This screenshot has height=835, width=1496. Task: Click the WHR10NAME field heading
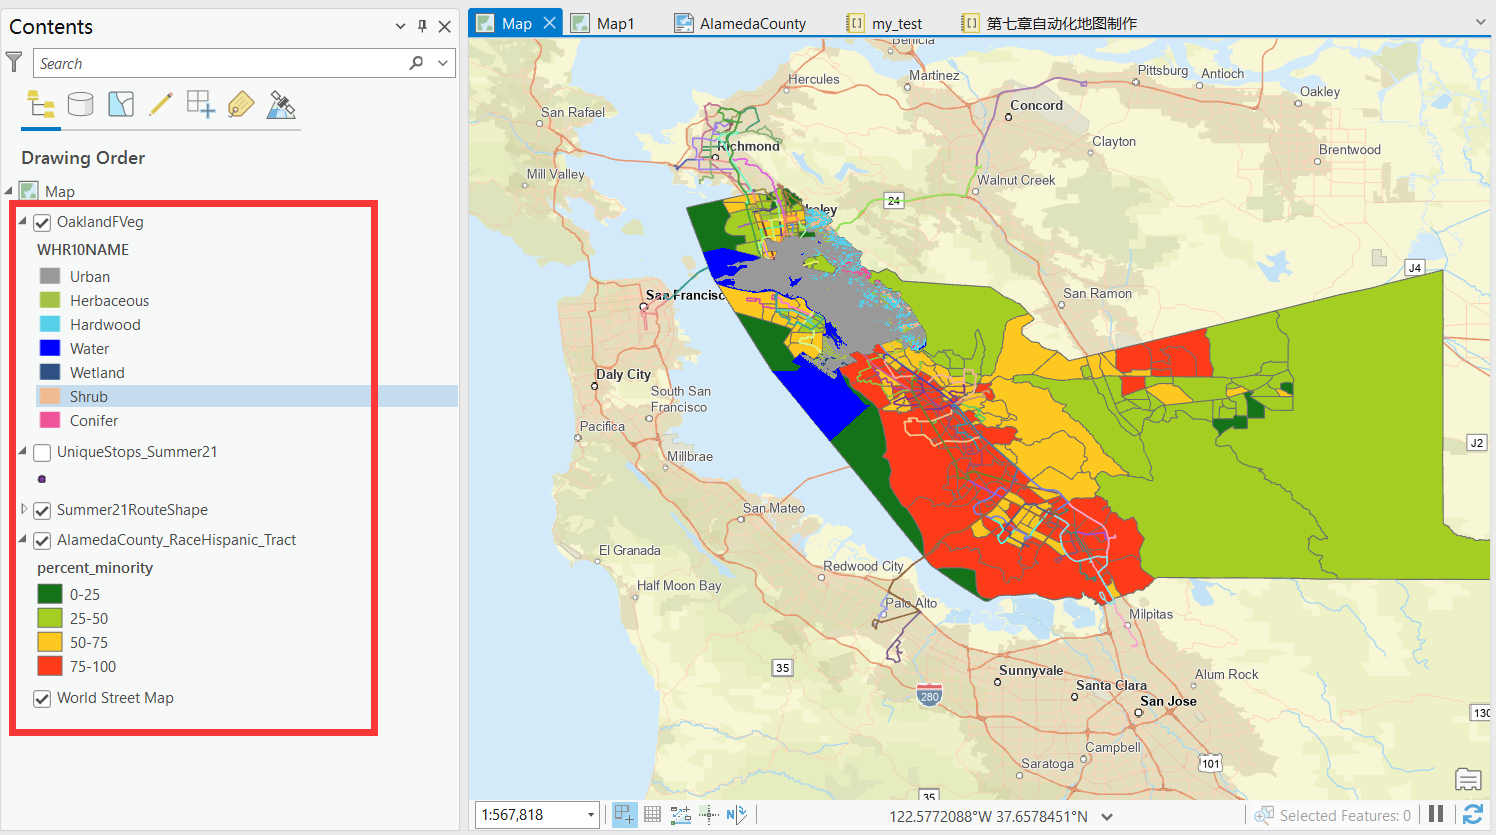tap(83, 250)
